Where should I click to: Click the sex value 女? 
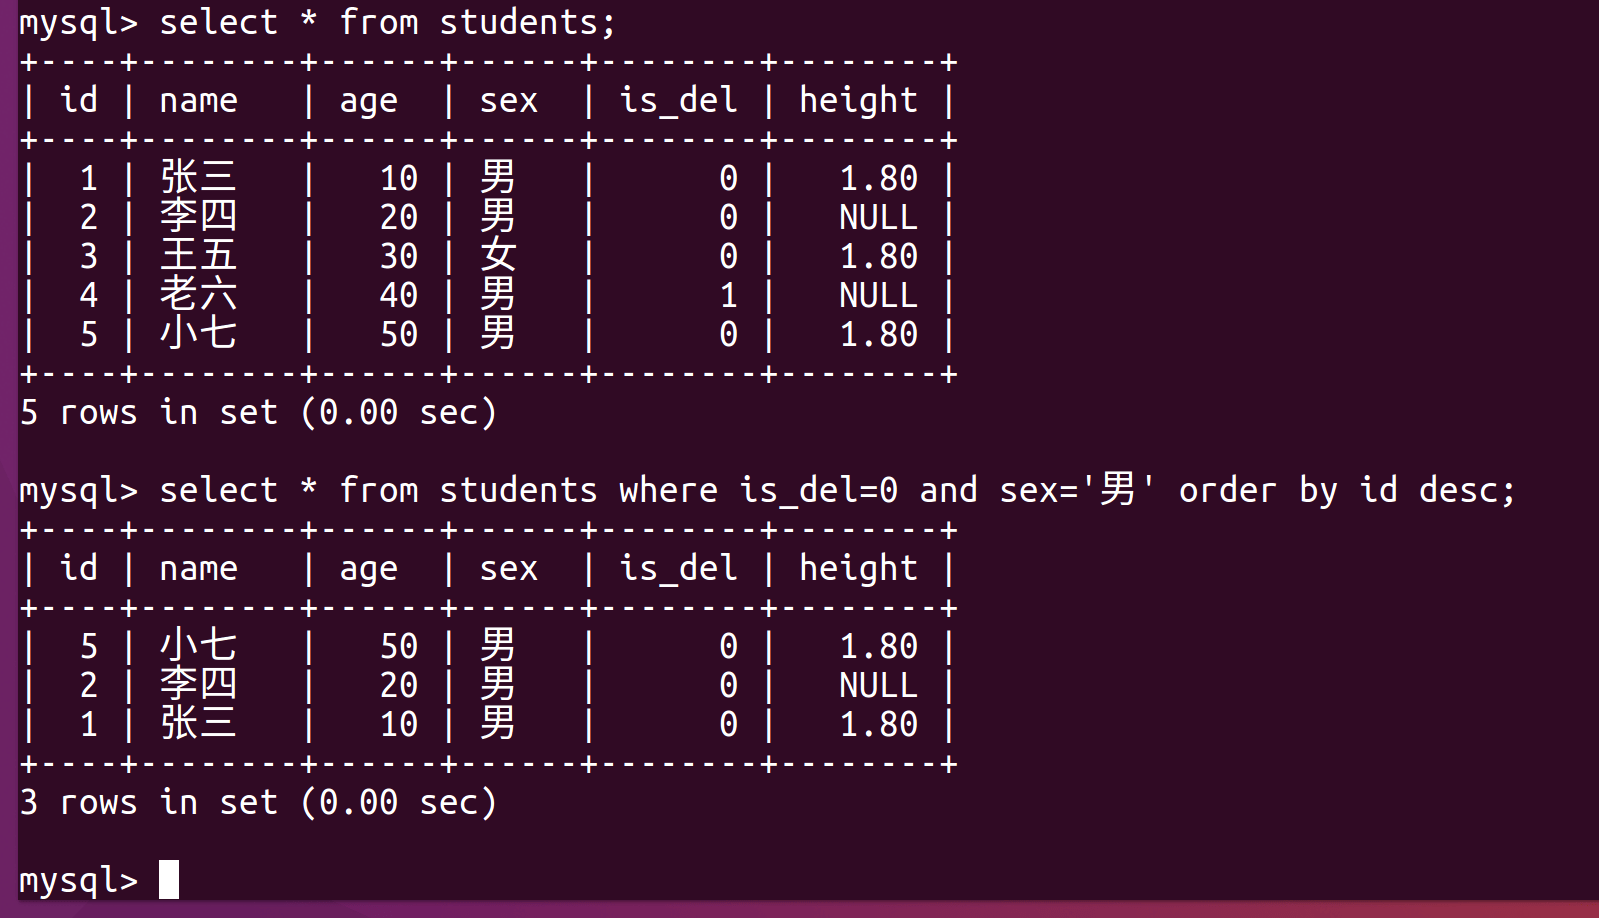[x=498, y=256]
